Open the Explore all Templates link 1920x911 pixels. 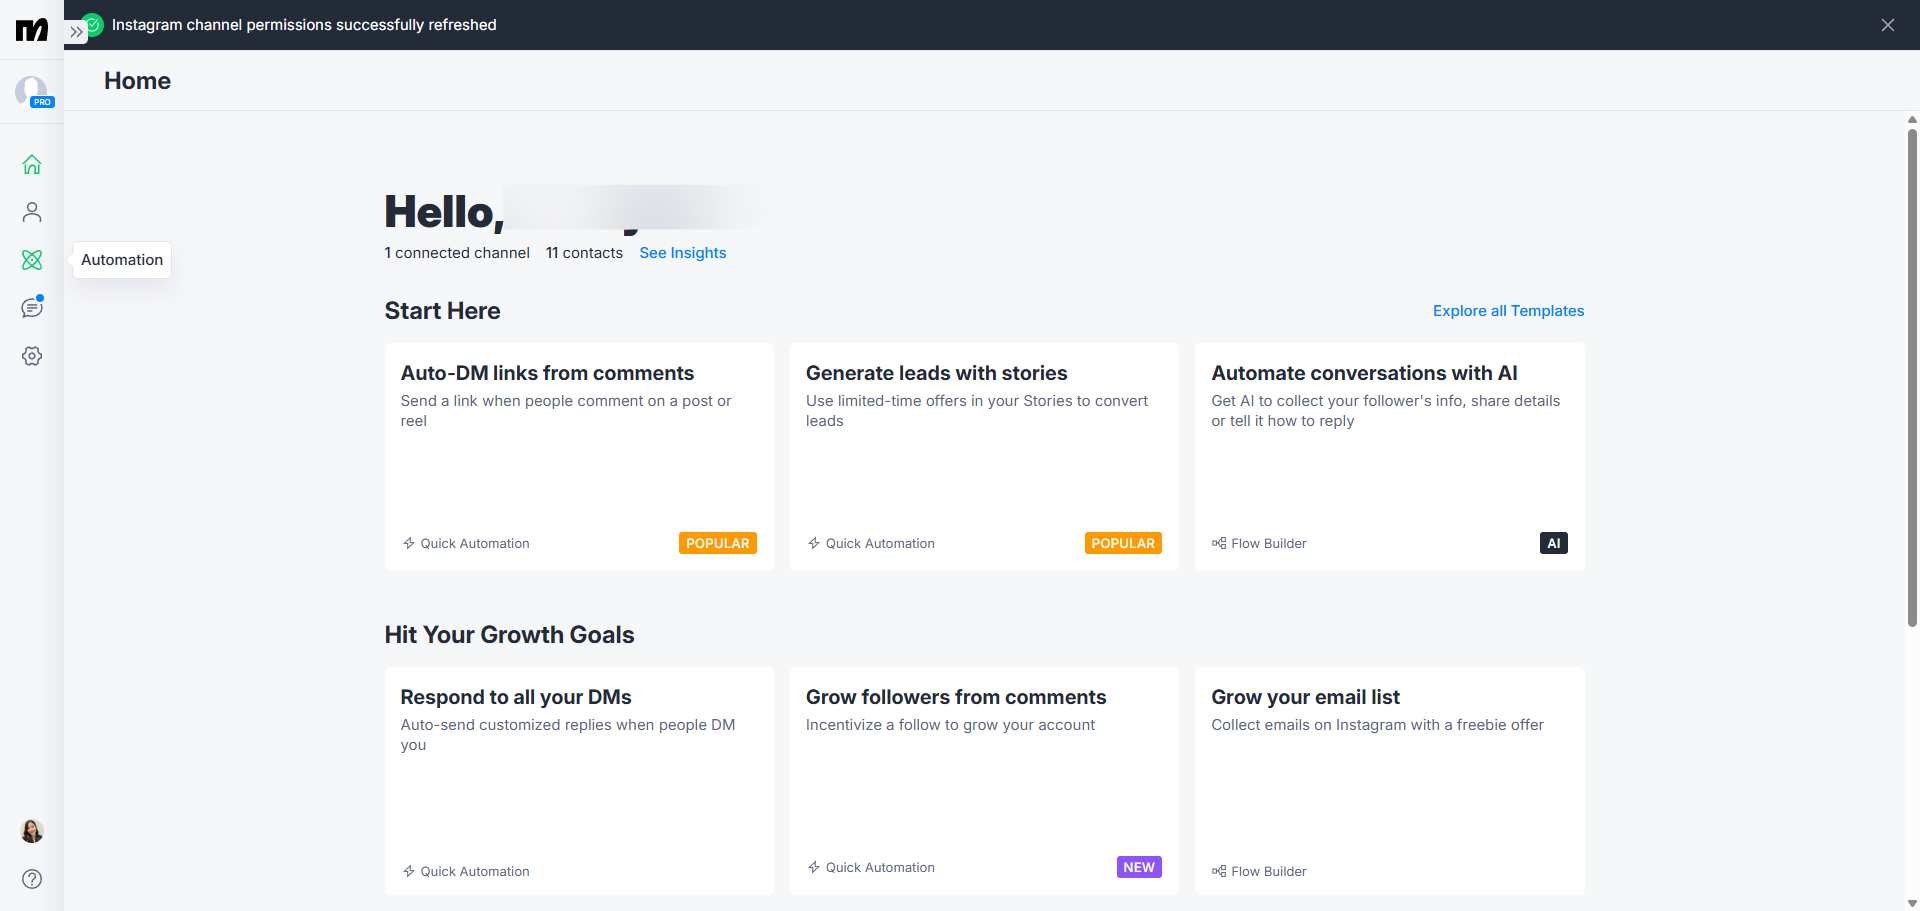coord(1508,311)
